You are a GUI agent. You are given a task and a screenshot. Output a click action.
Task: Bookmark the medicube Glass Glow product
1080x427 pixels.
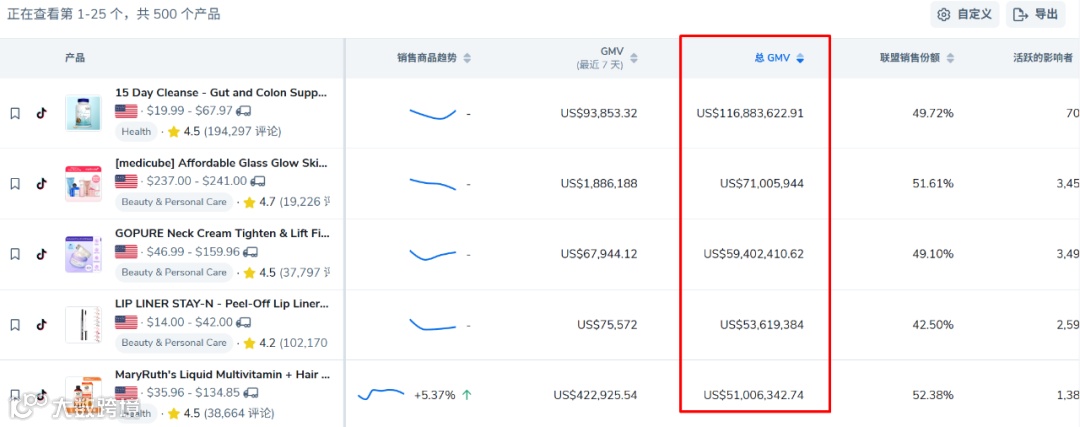coord(14,184)
